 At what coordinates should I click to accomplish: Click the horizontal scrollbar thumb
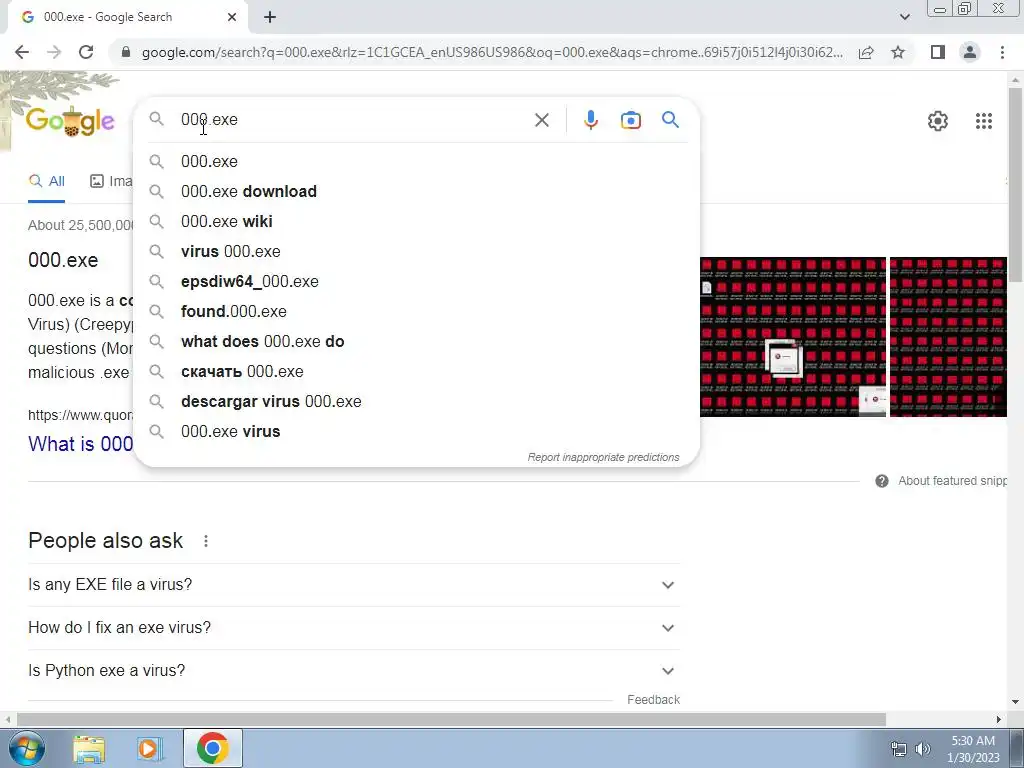pos(451,719)
